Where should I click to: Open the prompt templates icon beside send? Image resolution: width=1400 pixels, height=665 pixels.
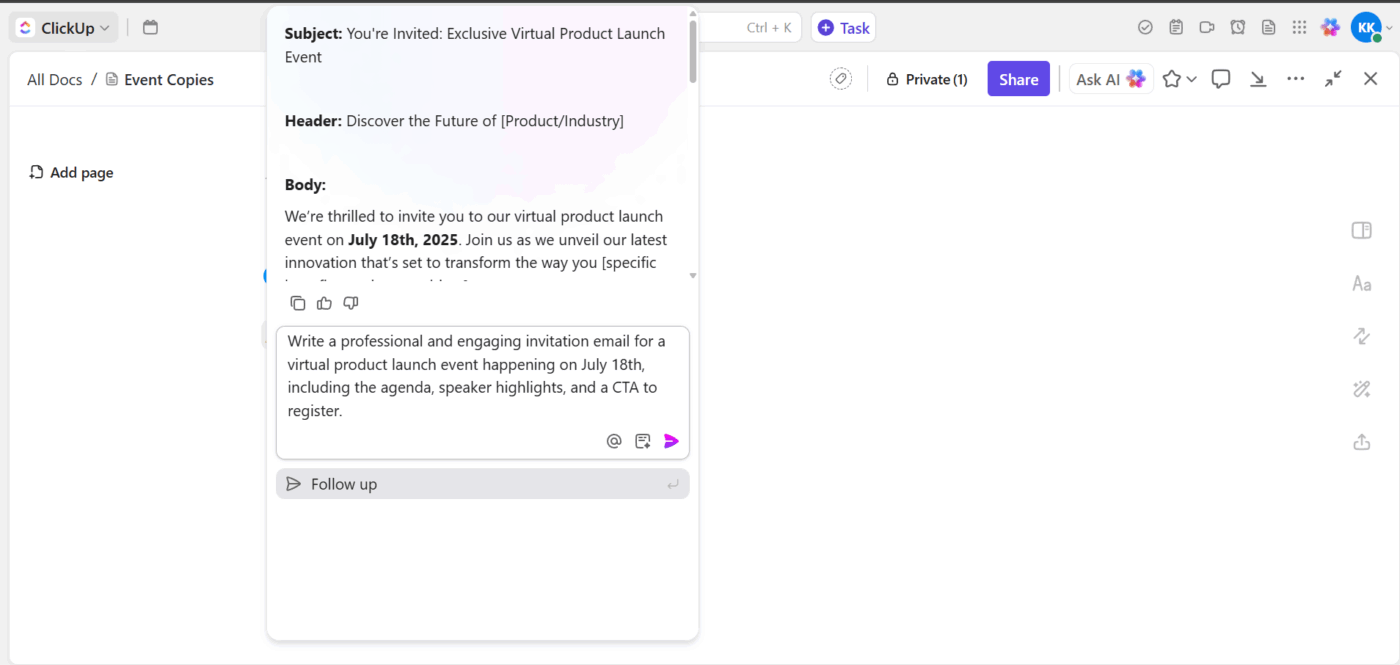coord(642,440)
